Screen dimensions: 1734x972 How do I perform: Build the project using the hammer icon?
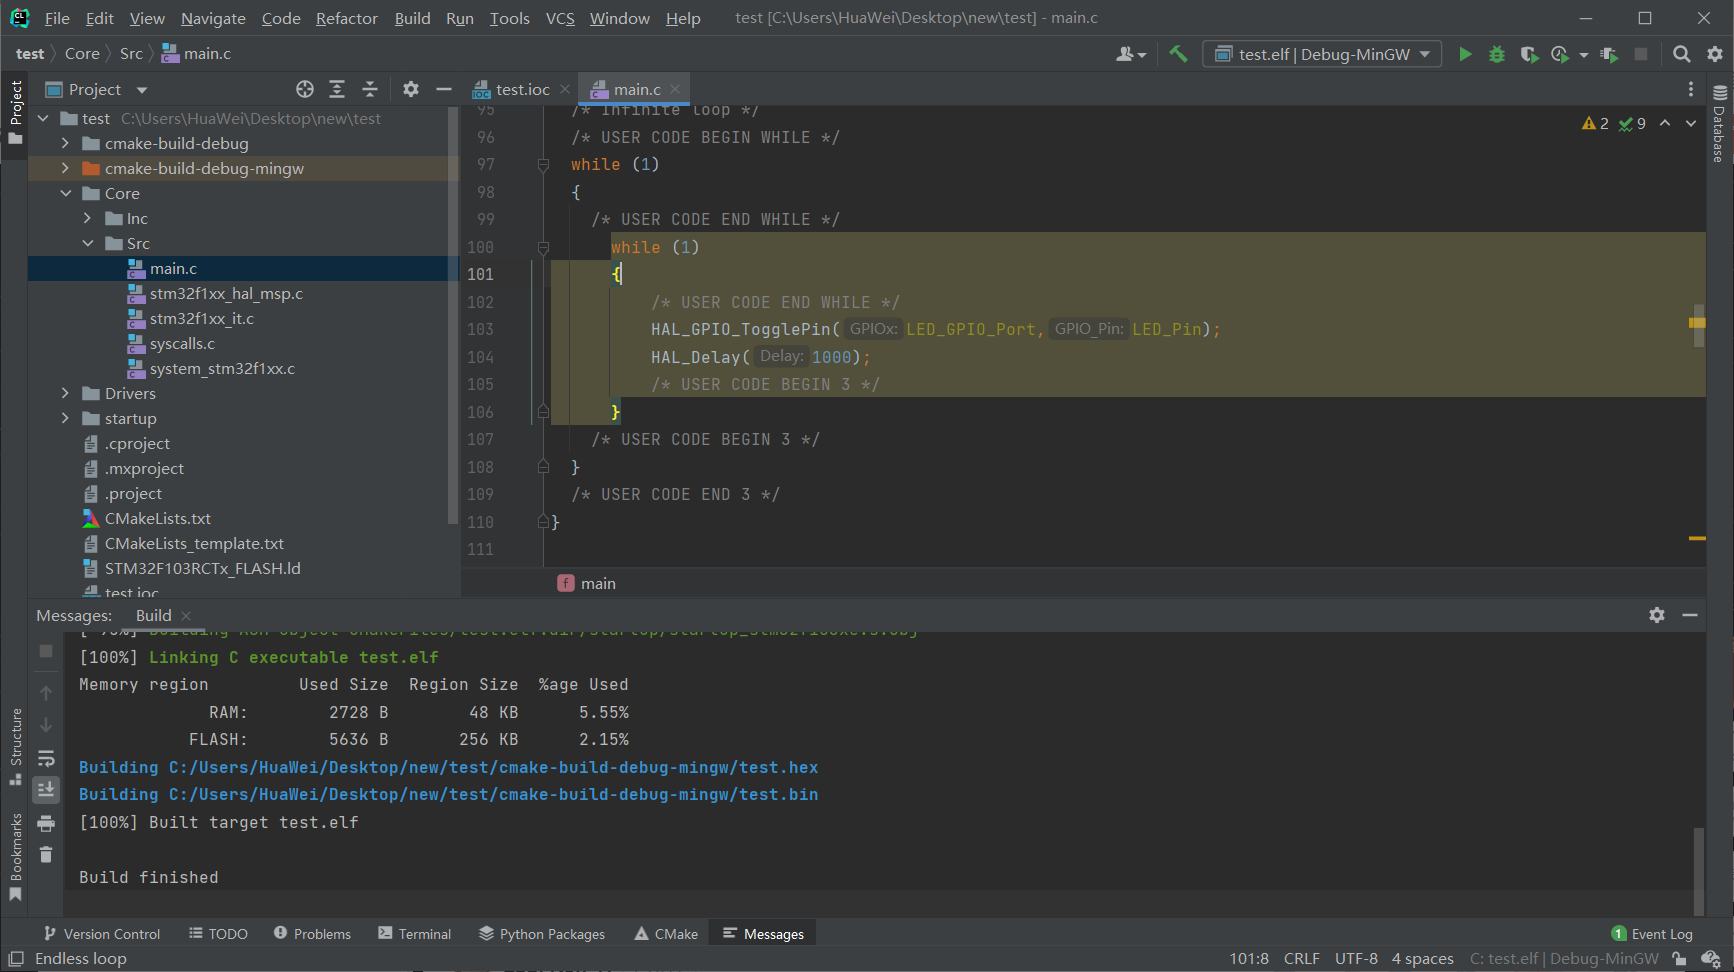point(1178,54)
